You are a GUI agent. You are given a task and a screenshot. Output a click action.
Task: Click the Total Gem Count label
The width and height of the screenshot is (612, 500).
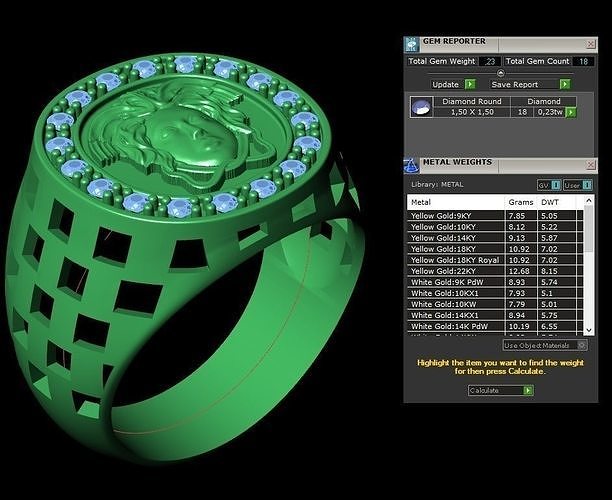[537, 61]
